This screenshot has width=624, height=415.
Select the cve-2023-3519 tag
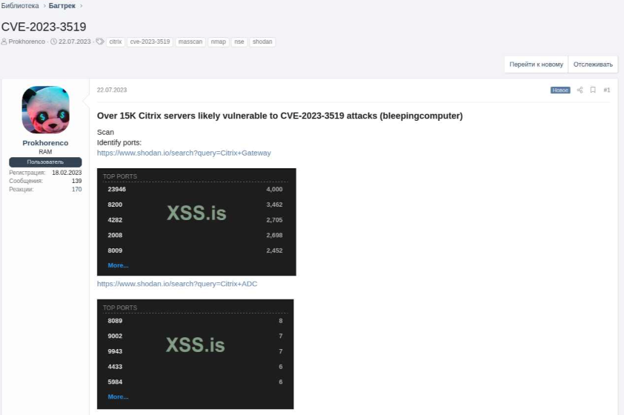pos(150,42)
